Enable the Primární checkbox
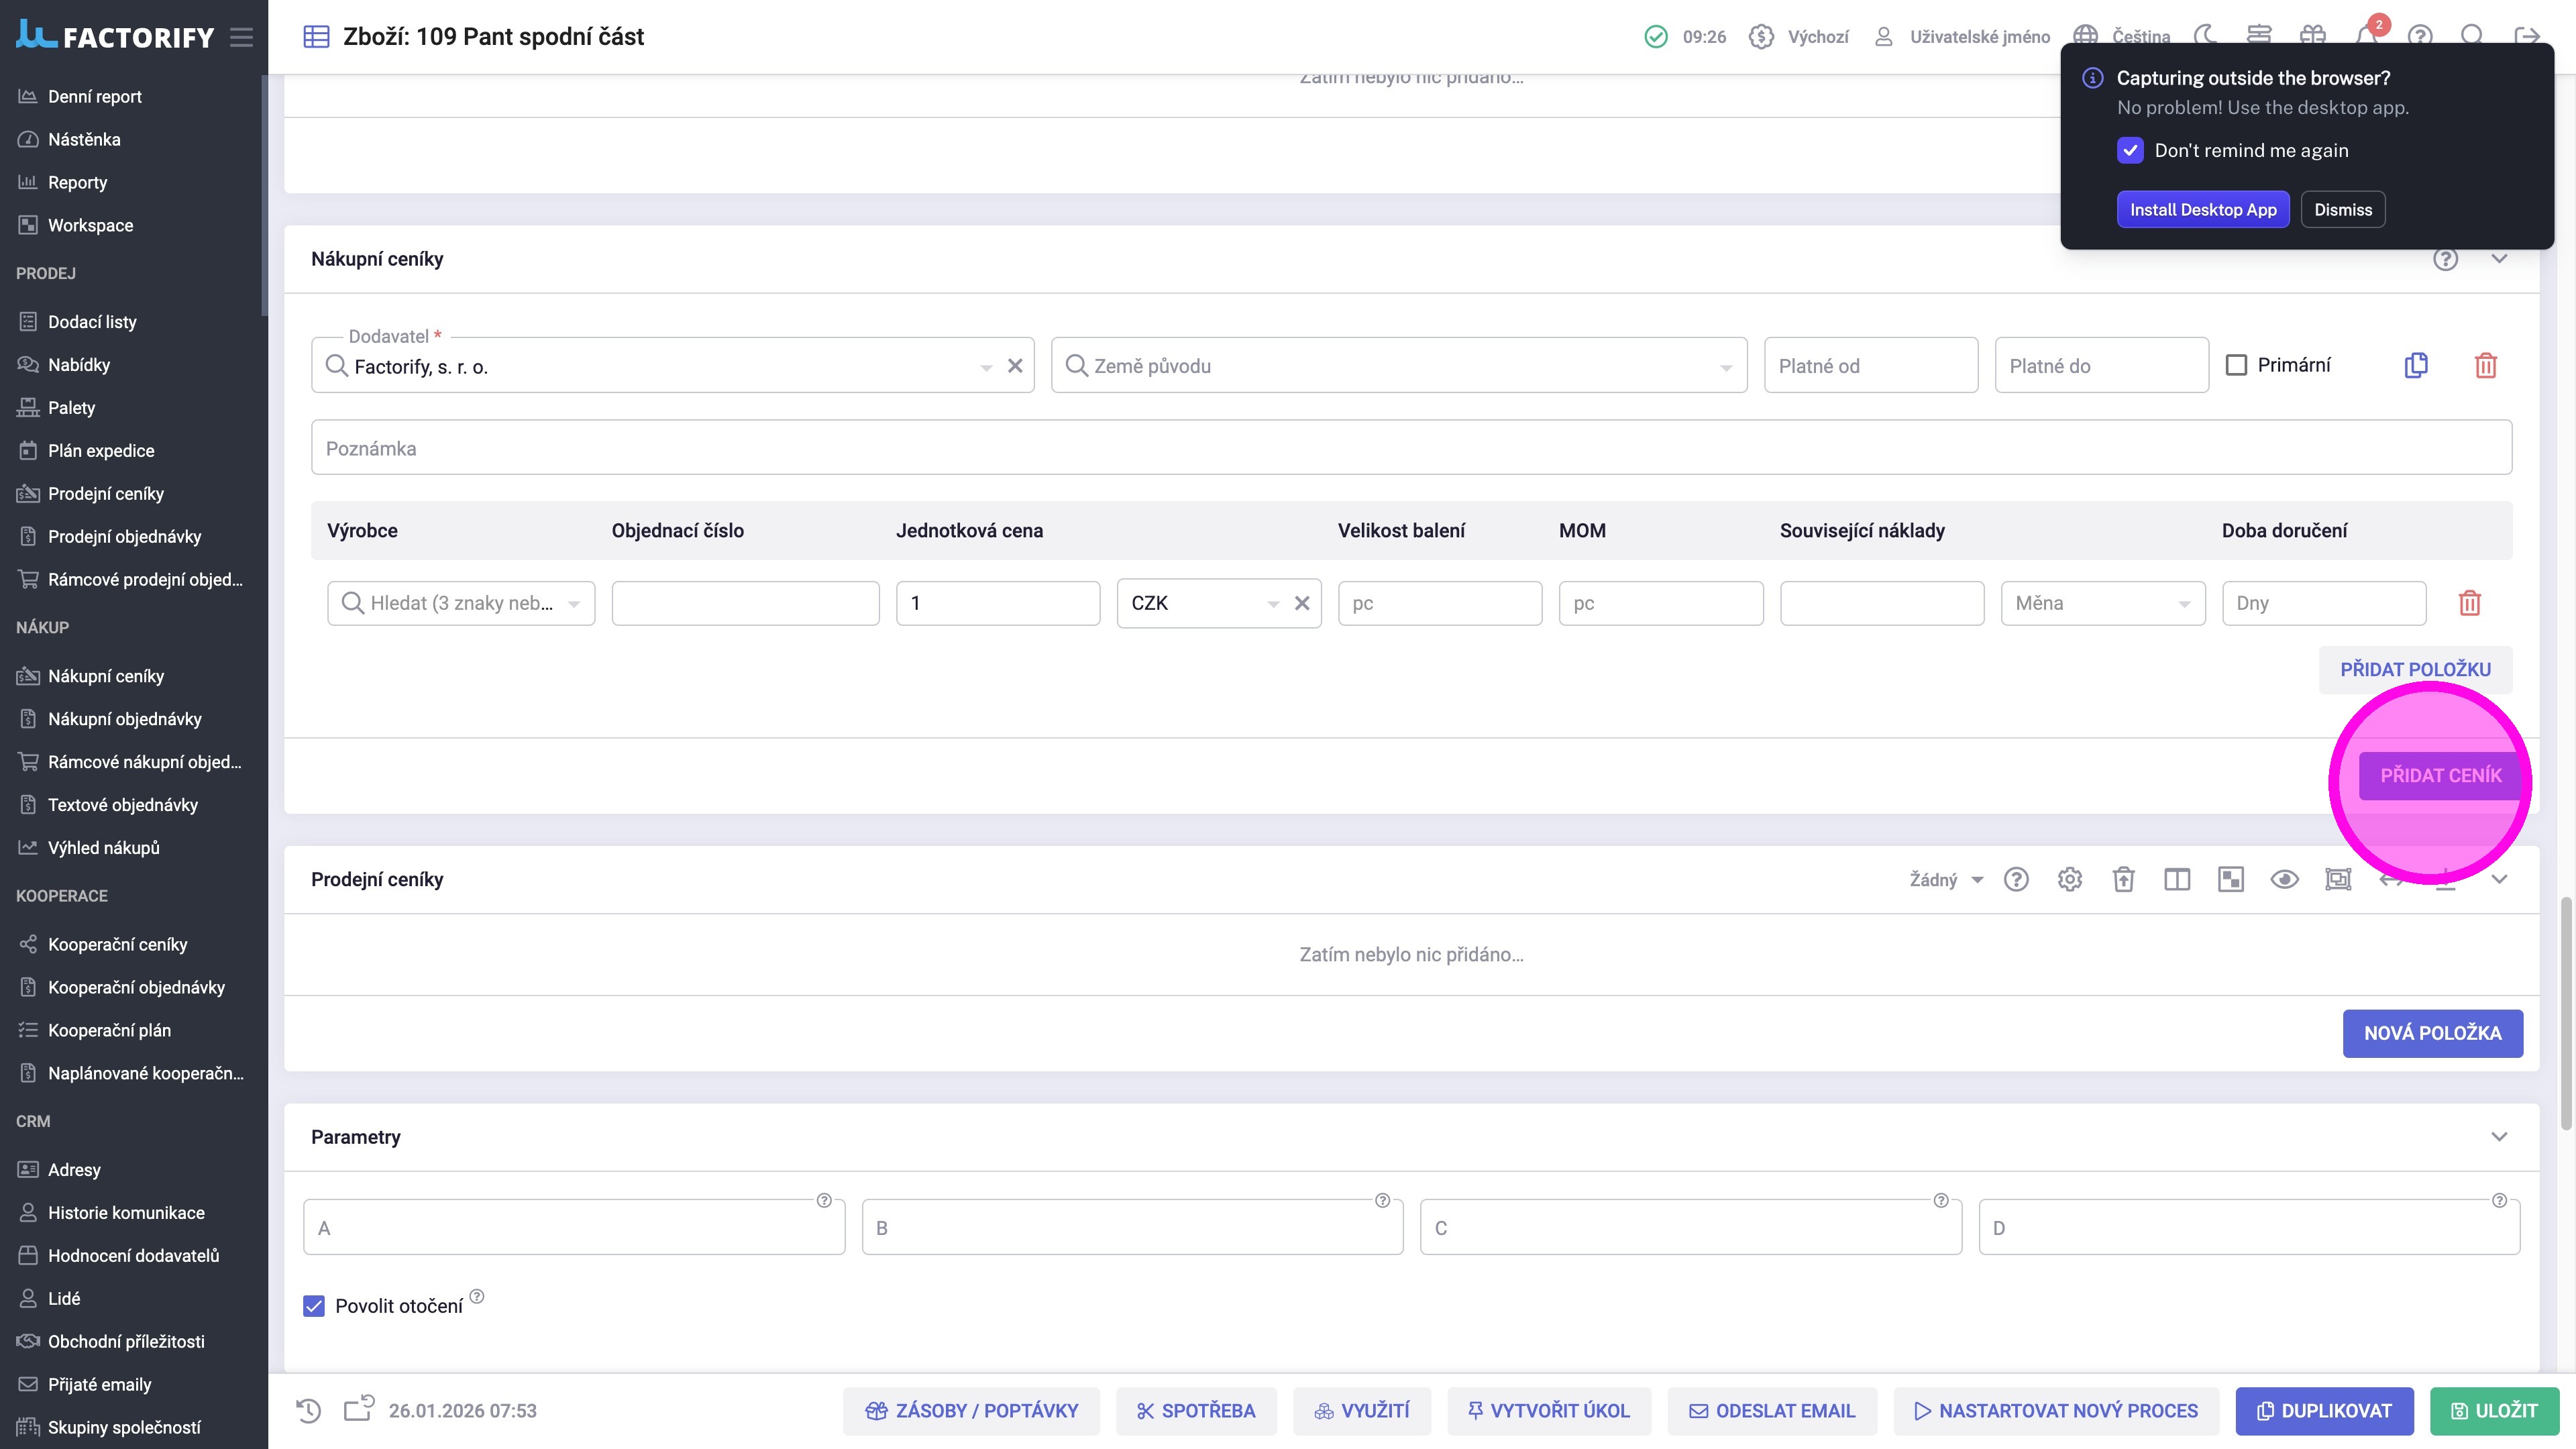The width and height of the screenshot is (2576, 1449). [x=2236, y=365]
